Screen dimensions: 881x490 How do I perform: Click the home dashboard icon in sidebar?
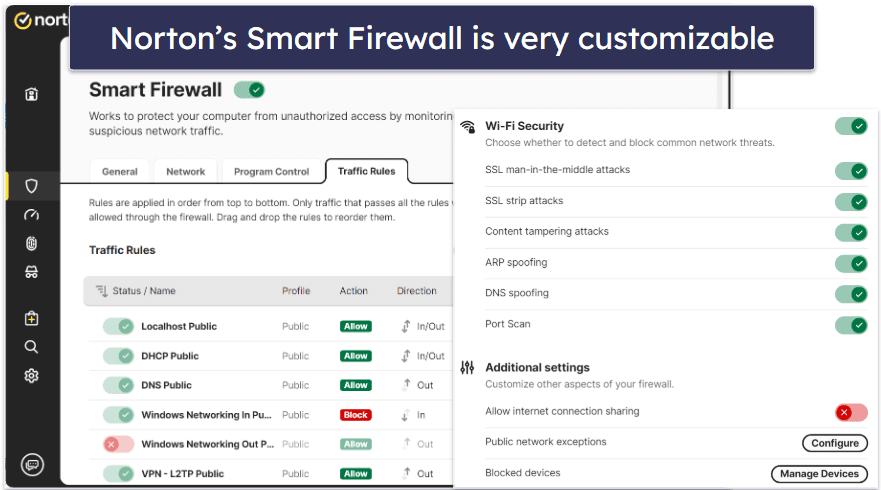[x=31, y=95]
